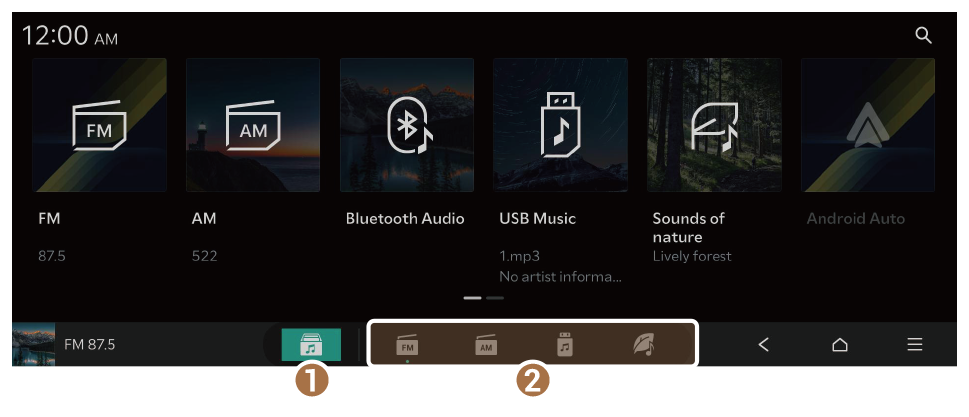This screenshot has height=417, width=969.
Task: Click the now-playing album thumbnail
Action: click(x=33, y=344)
